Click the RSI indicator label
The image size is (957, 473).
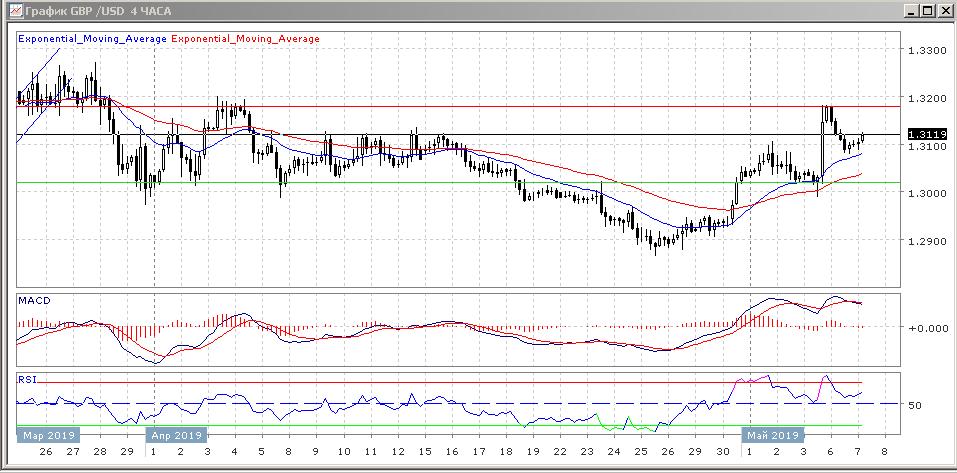point(28,380)
